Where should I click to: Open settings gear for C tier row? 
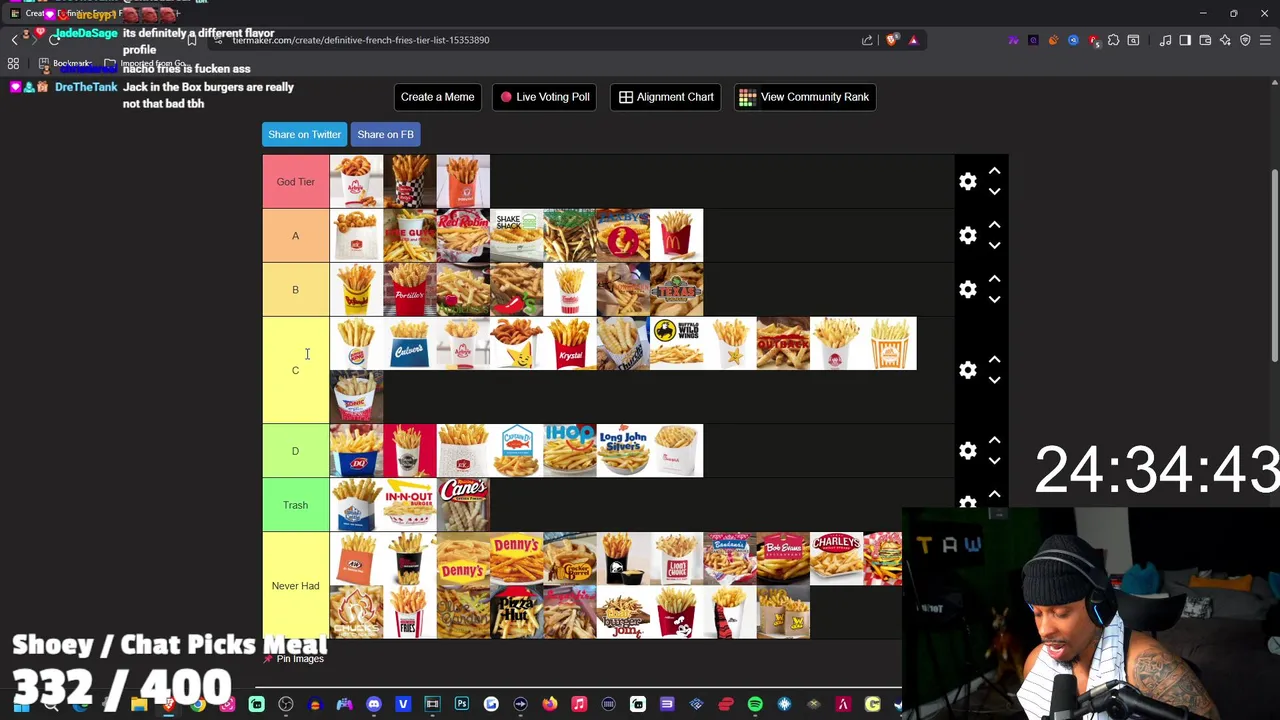[967, 370]
